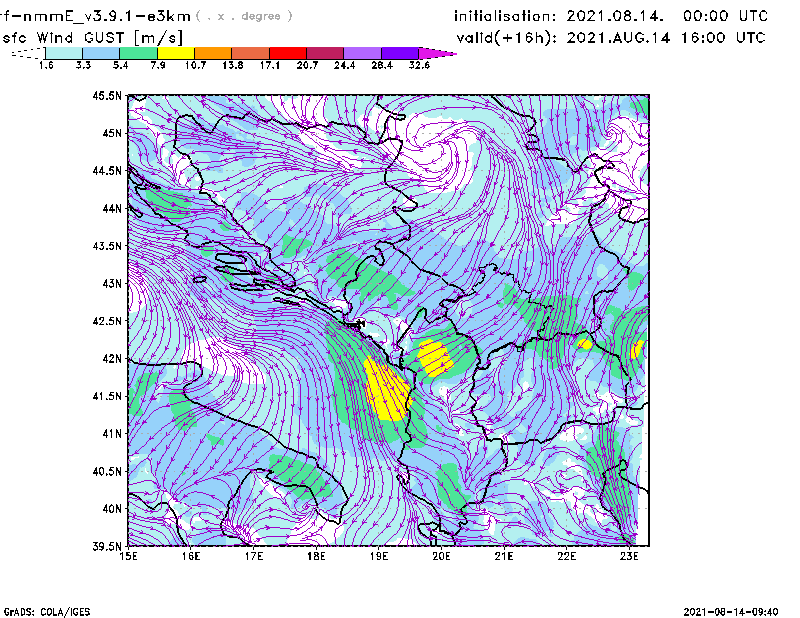Click the green 5.4–7.9 legend swatch
This screenshot has height=618, width=800.
point(138,53)
